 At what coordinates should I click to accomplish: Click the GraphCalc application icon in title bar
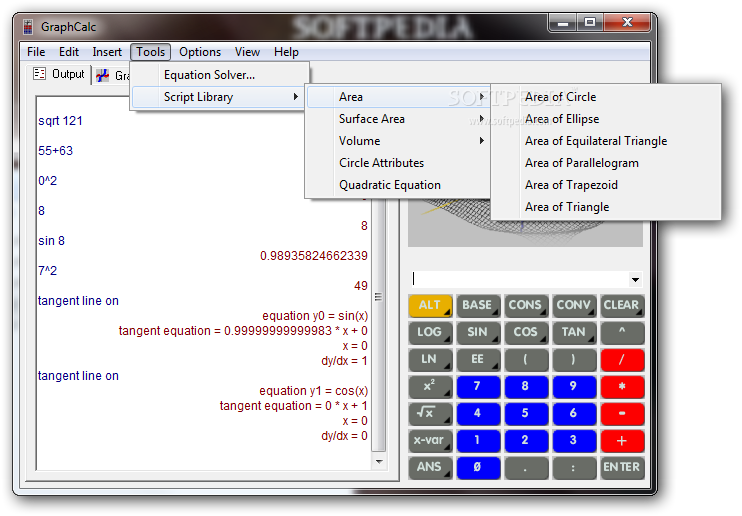(28, 27)
